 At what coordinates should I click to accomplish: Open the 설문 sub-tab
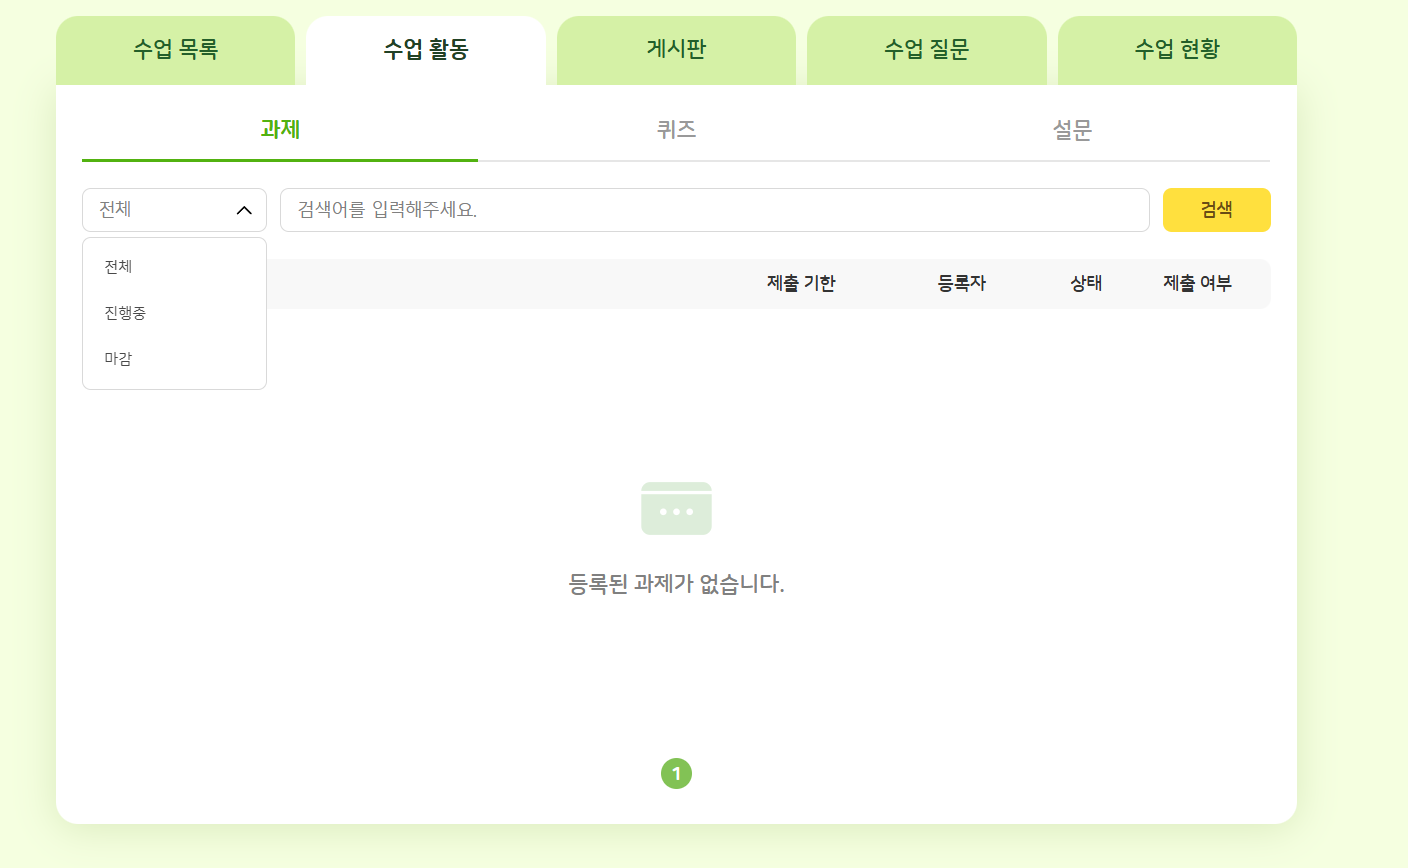[x=1072, y=130]
